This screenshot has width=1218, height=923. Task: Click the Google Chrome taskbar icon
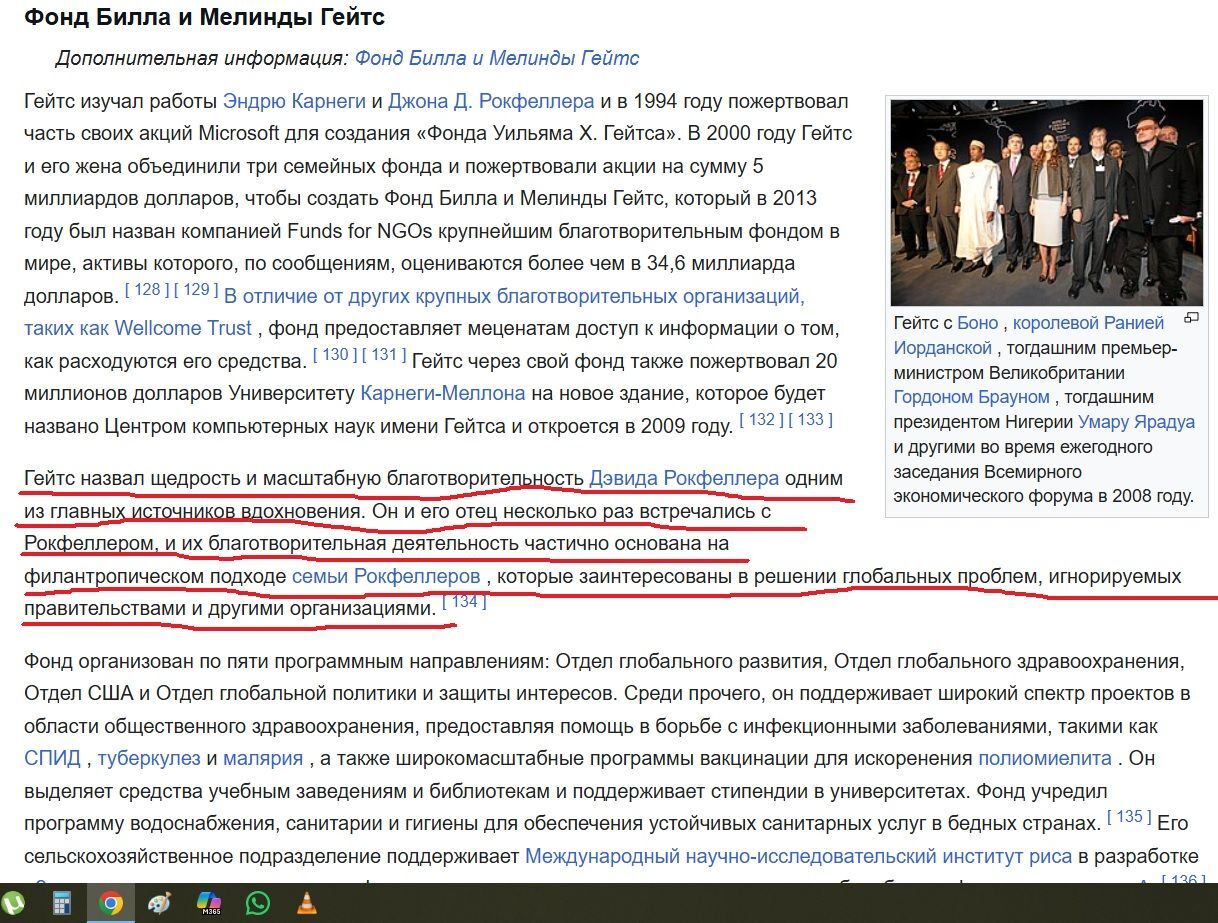111,903
